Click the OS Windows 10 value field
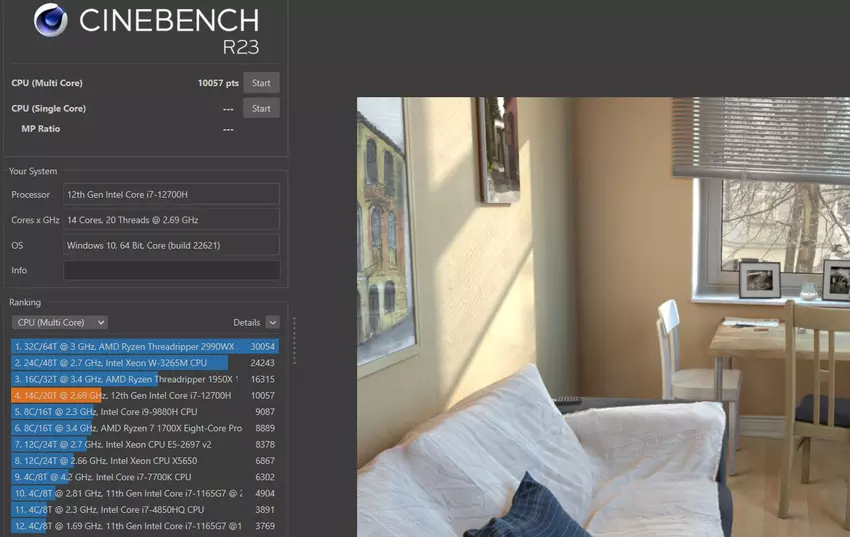 point(171,245)
